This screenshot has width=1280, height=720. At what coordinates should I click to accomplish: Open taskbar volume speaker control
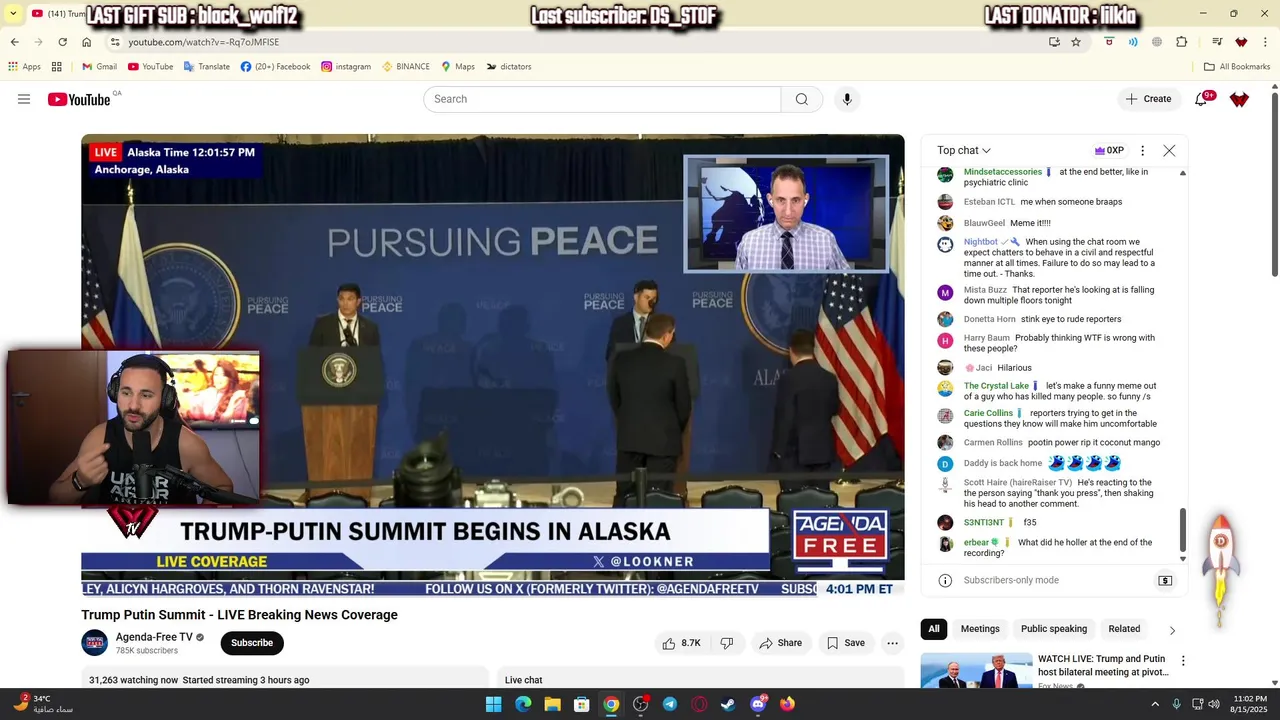(1214, 704)
